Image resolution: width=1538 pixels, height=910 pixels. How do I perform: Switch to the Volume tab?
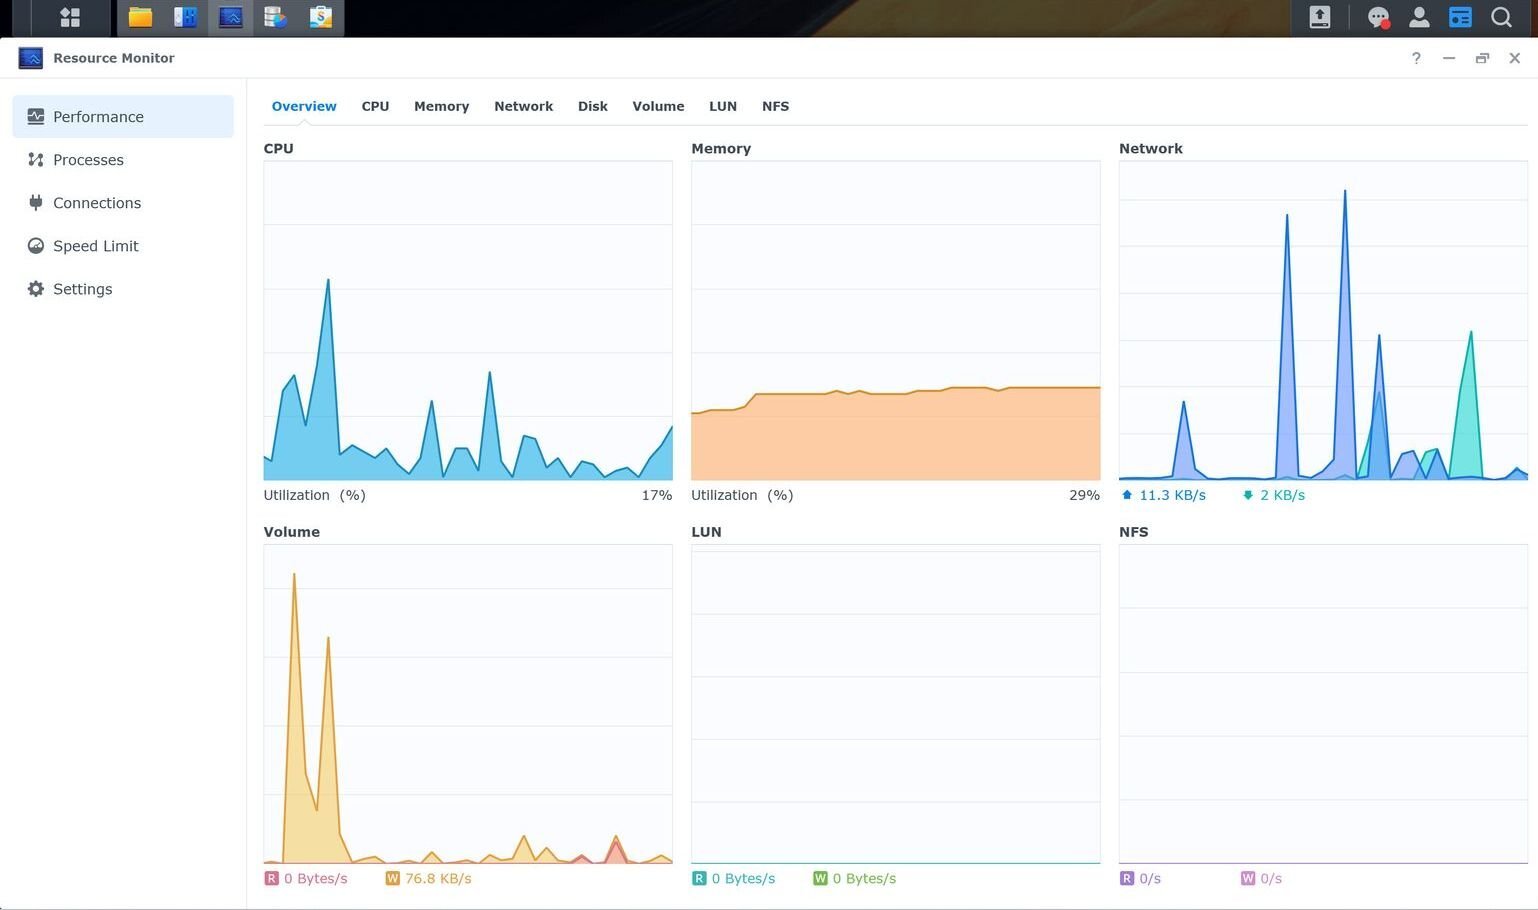tap(658, 106)
